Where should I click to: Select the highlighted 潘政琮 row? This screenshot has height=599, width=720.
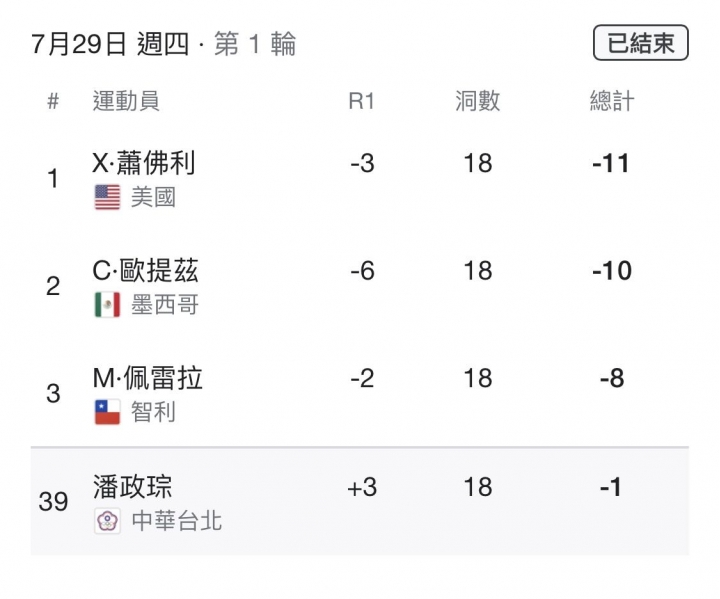[360, 501]
